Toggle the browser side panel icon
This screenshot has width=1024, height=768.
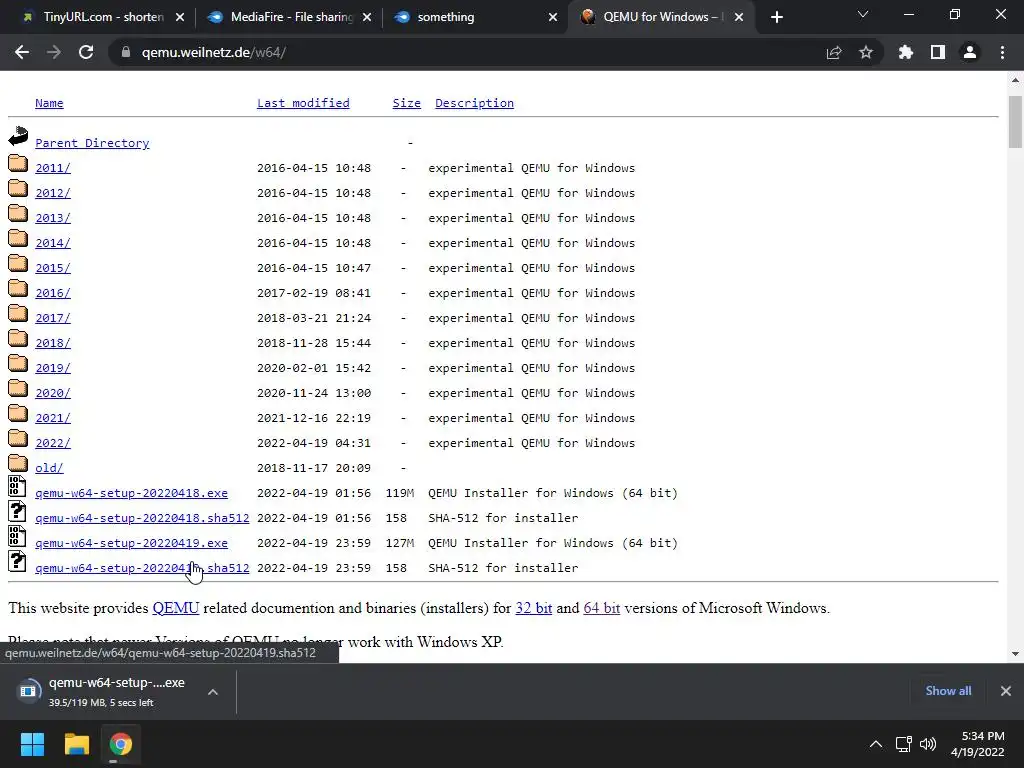point(938,52)
